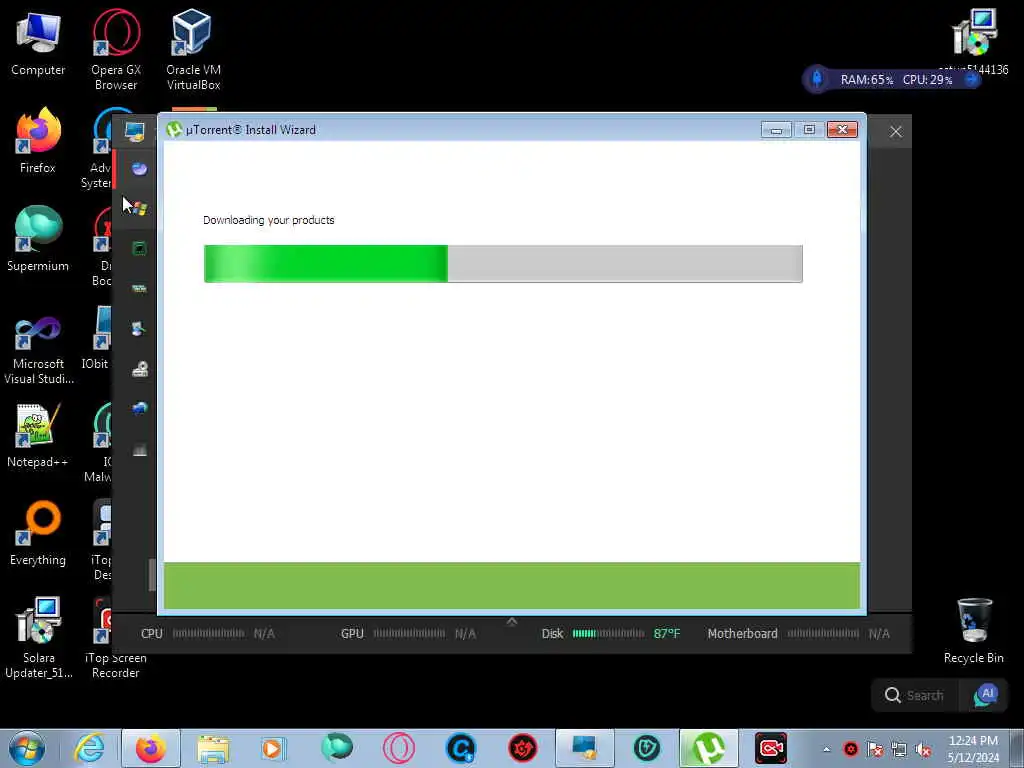Switch to the µTorrent taskbar button
Viewport: 1024px width, 768px height.
pyautogui.click(x=709, y=748)
